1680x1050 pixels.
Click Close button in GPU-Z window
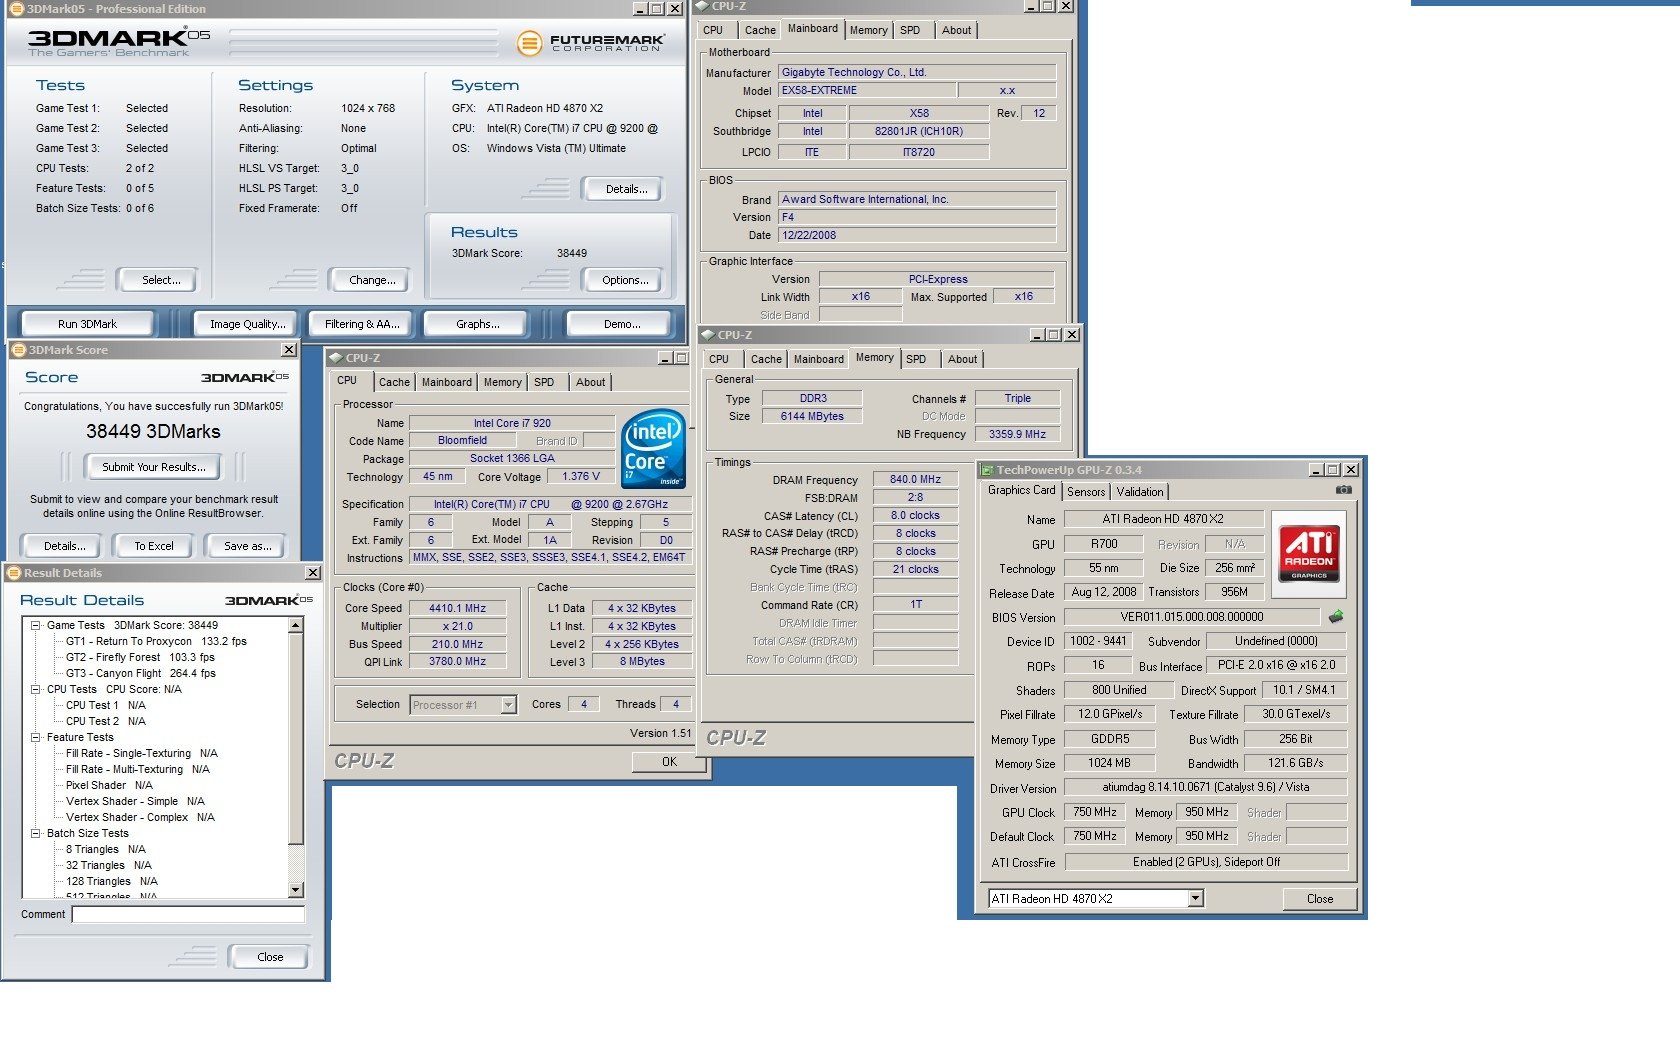[x=1320, y=899]
